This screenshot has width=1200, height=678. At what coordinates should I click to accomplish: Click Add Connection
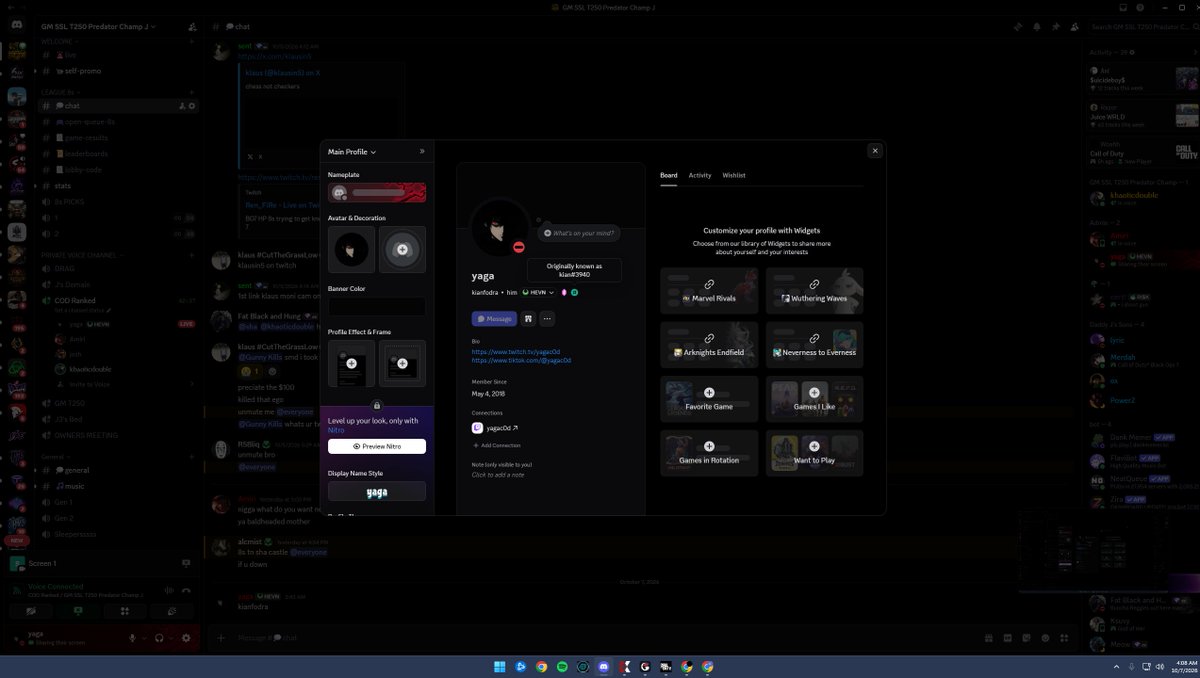pos(496,445)
